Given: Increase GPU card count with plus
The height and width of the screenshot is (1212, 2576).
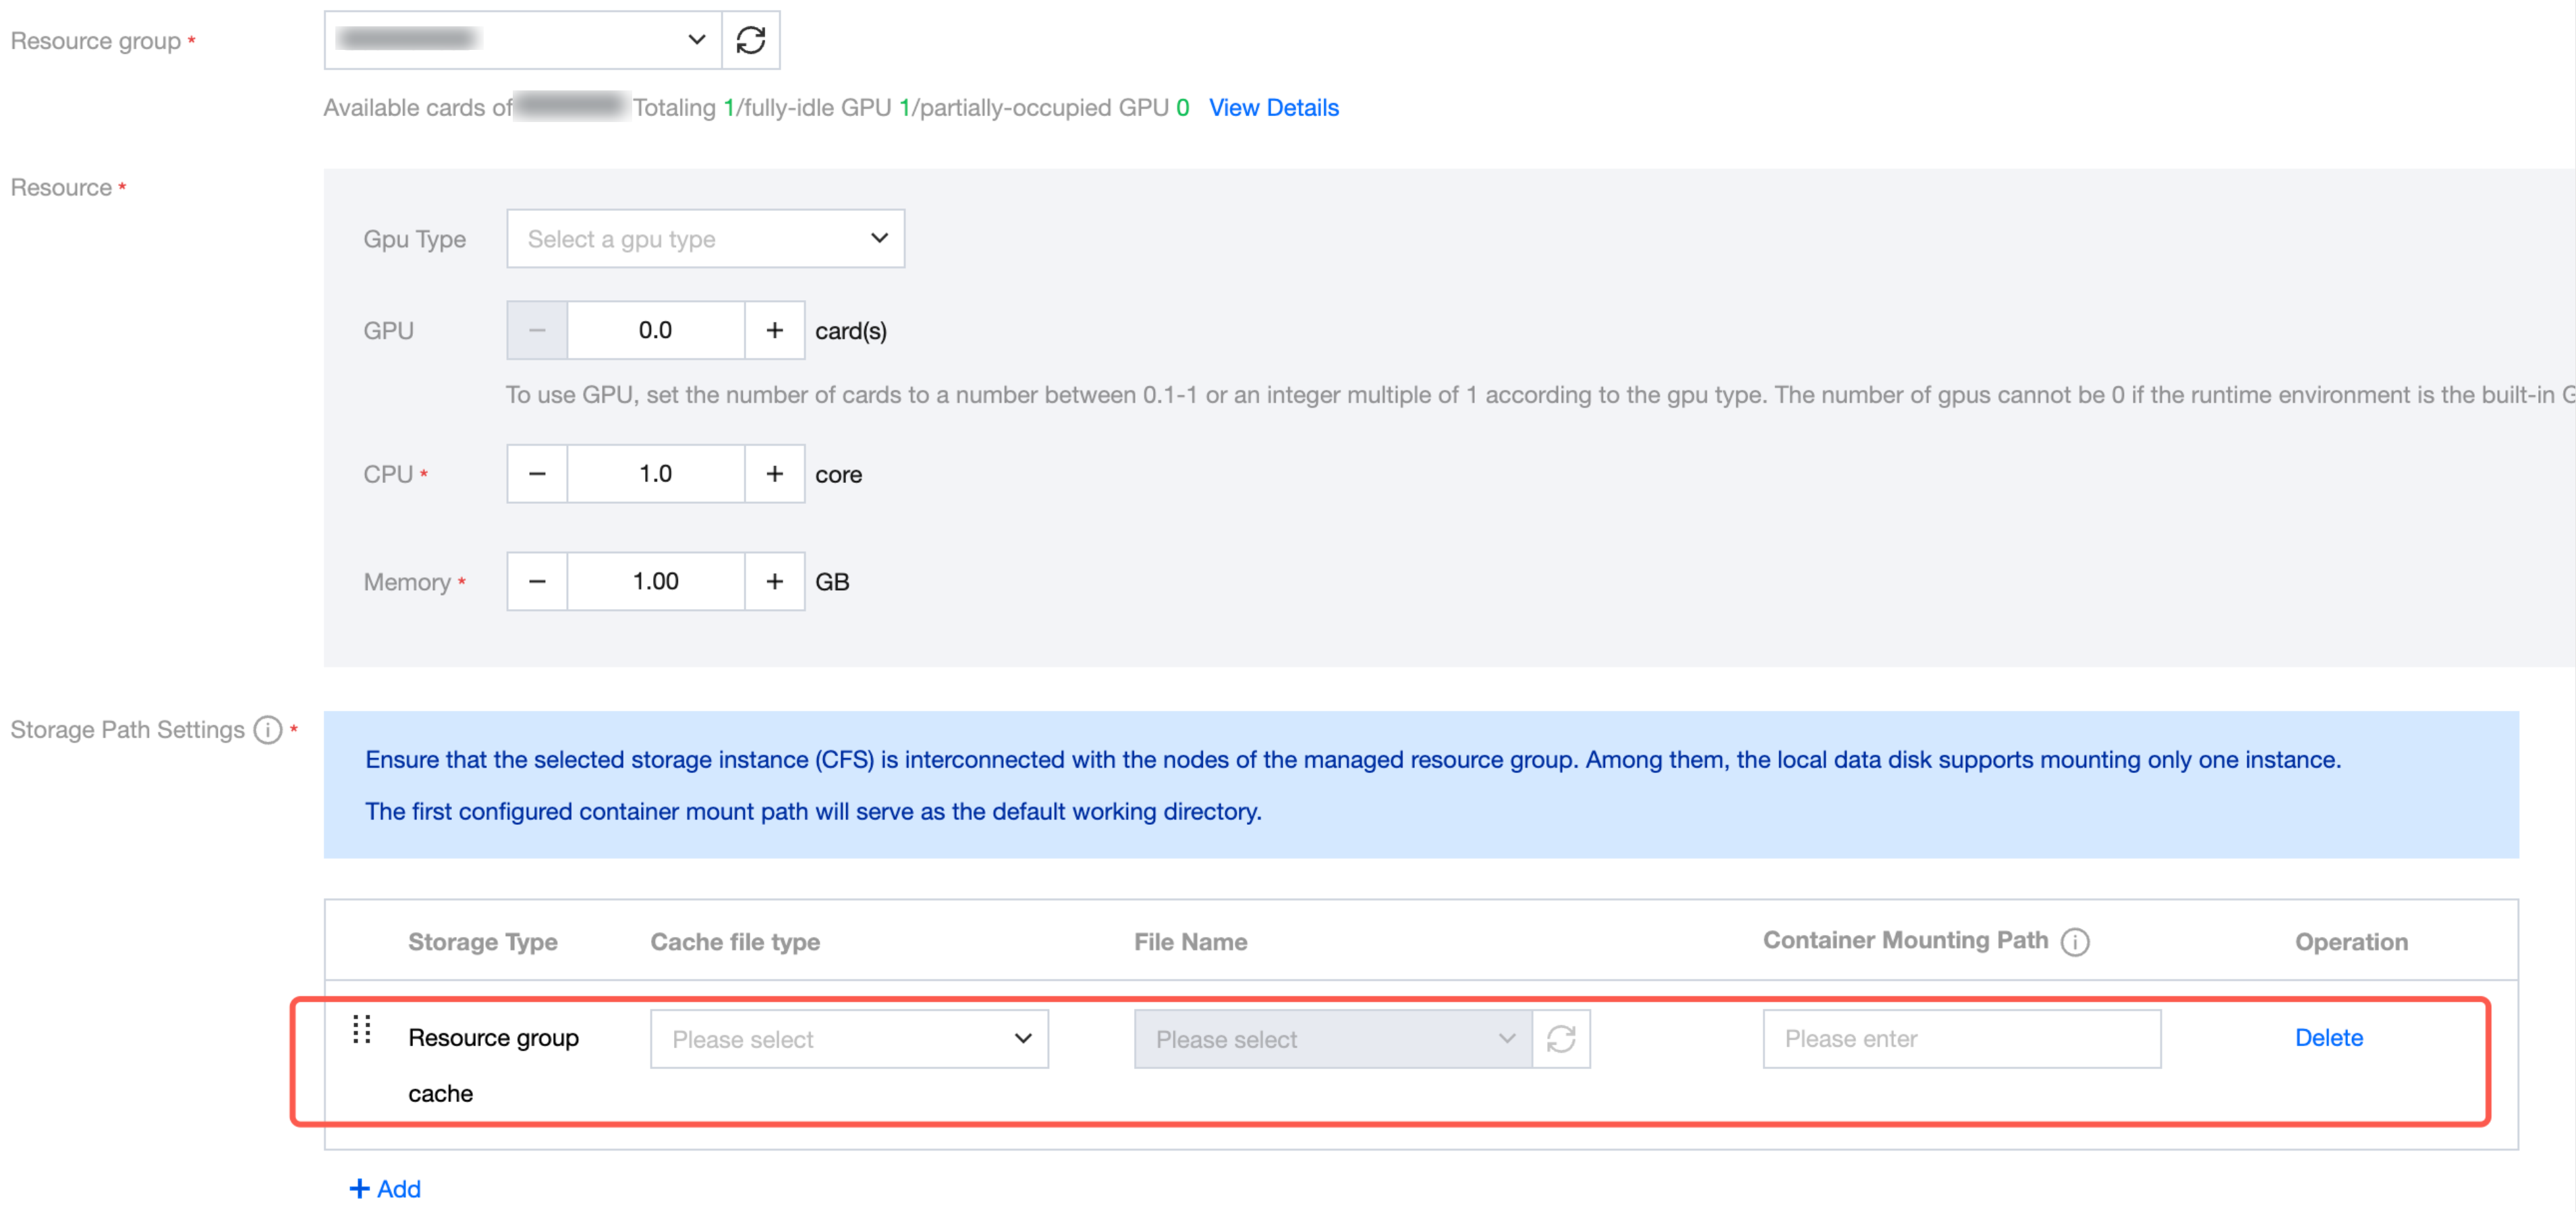Looking at the screenshot, I should click(x=774, y=330).
